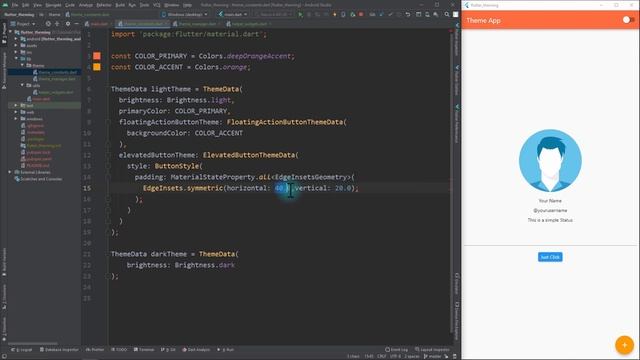This screenshot has height=360, width=640.
Task: Open the TODO tool window
Action: click(119, 349)
